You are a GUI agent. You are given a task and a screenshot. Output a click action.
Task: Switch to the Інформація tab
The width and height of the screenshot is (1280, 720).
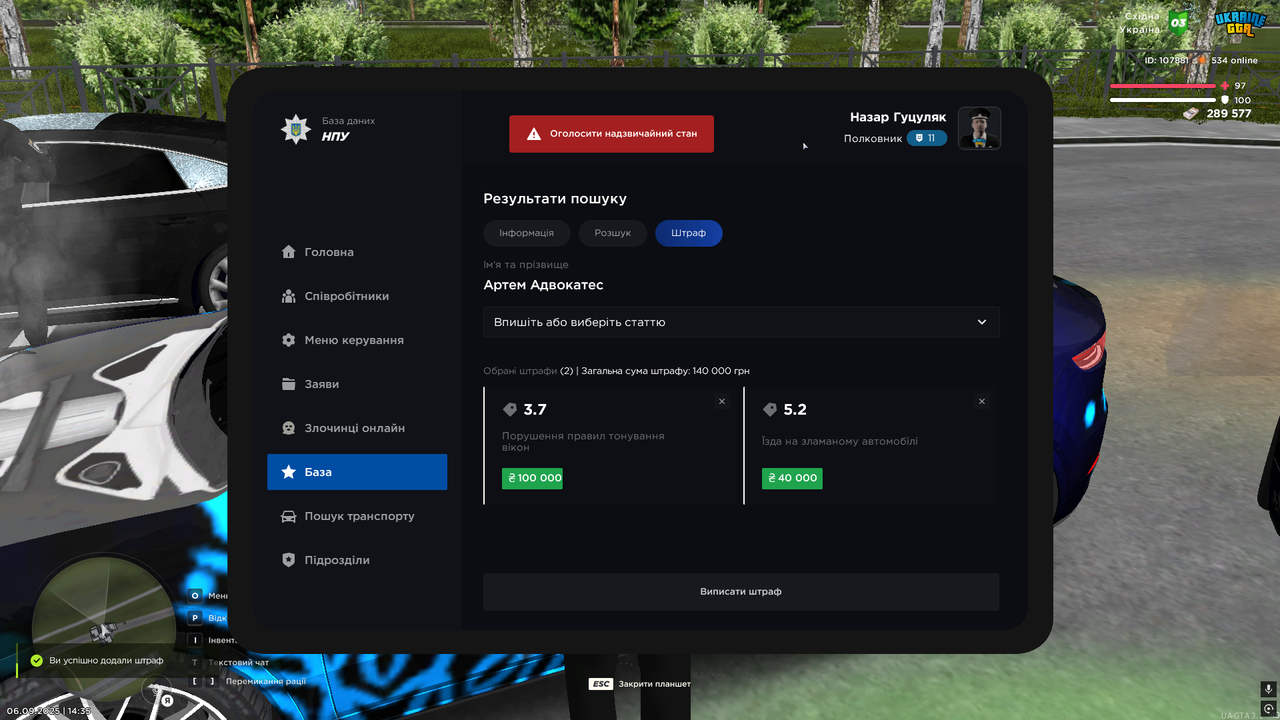click(x=527, y=233)
